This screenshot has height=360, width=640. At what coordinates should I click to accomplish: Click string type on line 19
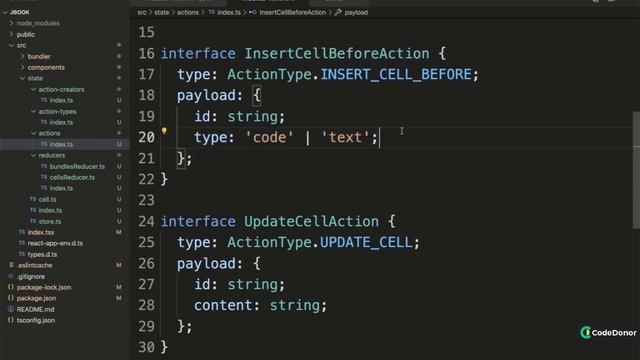(252, 117)
